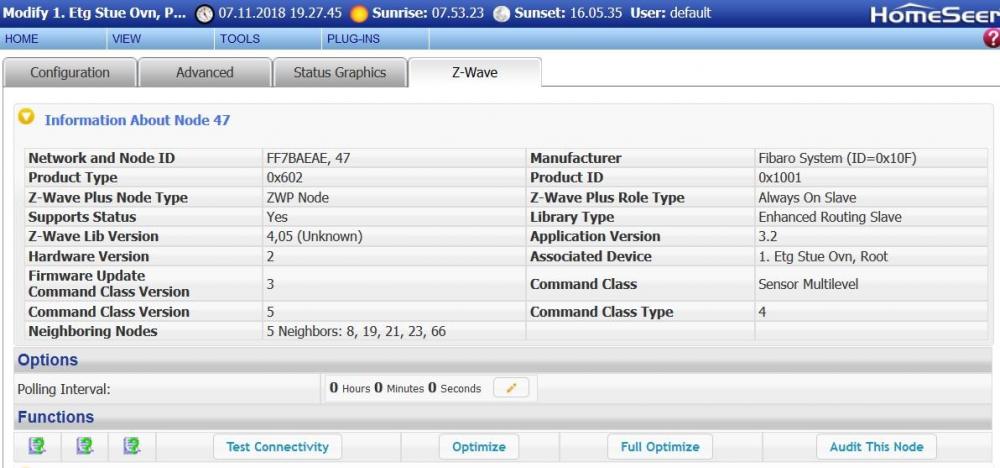
Task: Click the second help icon under Functions
Action: [85, 446]
